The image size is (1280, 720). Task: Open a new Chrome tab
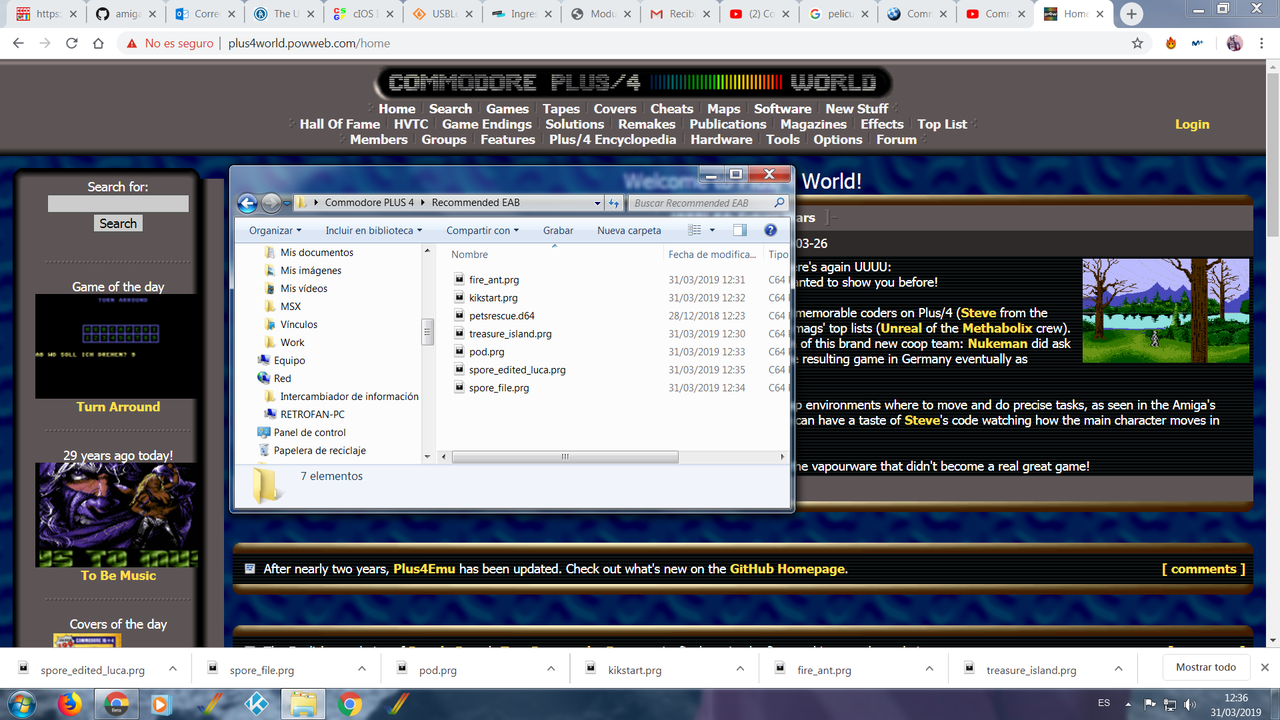[x=1131, y=14]
